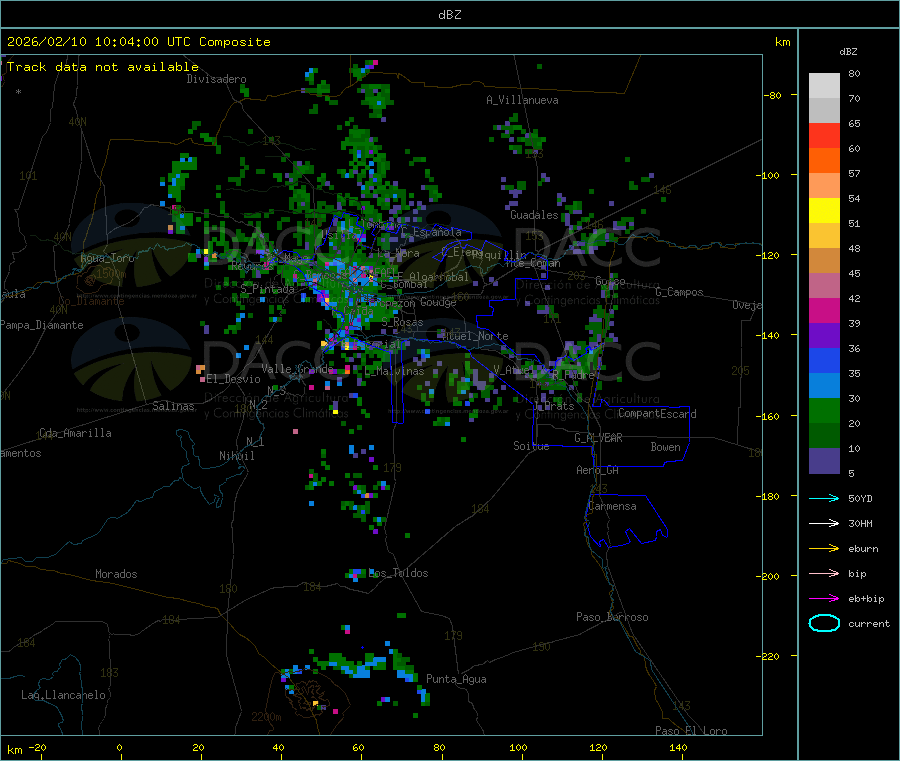
Task: Click the Valle_Grande place label
Action: pyautogui.click(x=297, y=369)
